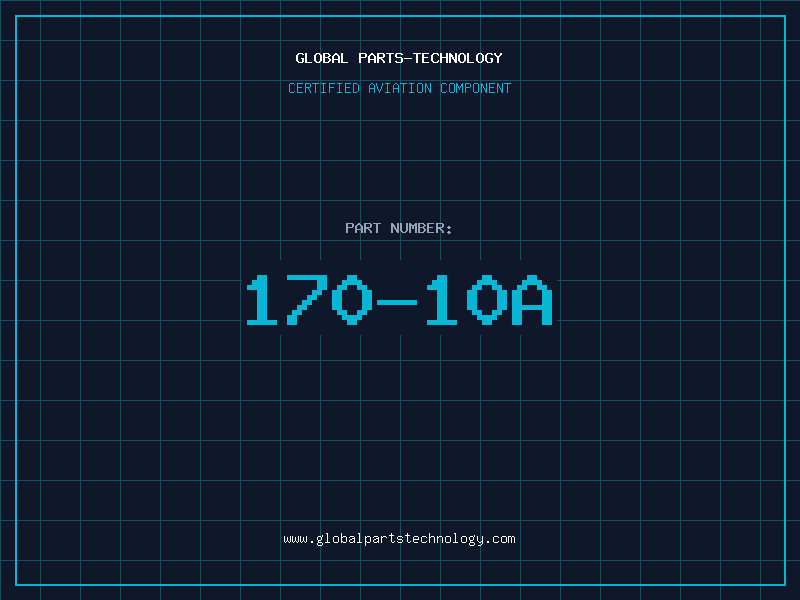This screenshot has height=600, width=800.
Task: Open the www.globalpartstechnology.com link
Action: tap(399, 539)
